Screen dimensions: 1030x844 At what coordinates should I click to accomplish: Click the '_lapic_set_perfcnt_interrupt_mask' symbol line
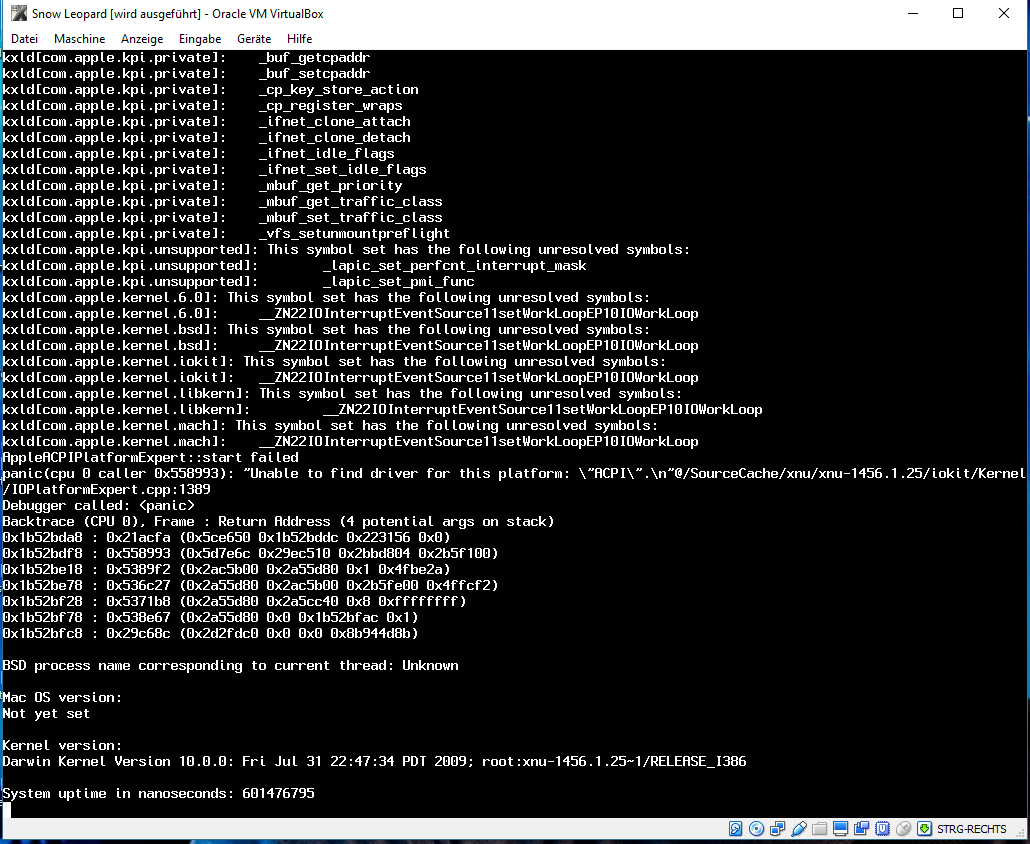(294, 265)
